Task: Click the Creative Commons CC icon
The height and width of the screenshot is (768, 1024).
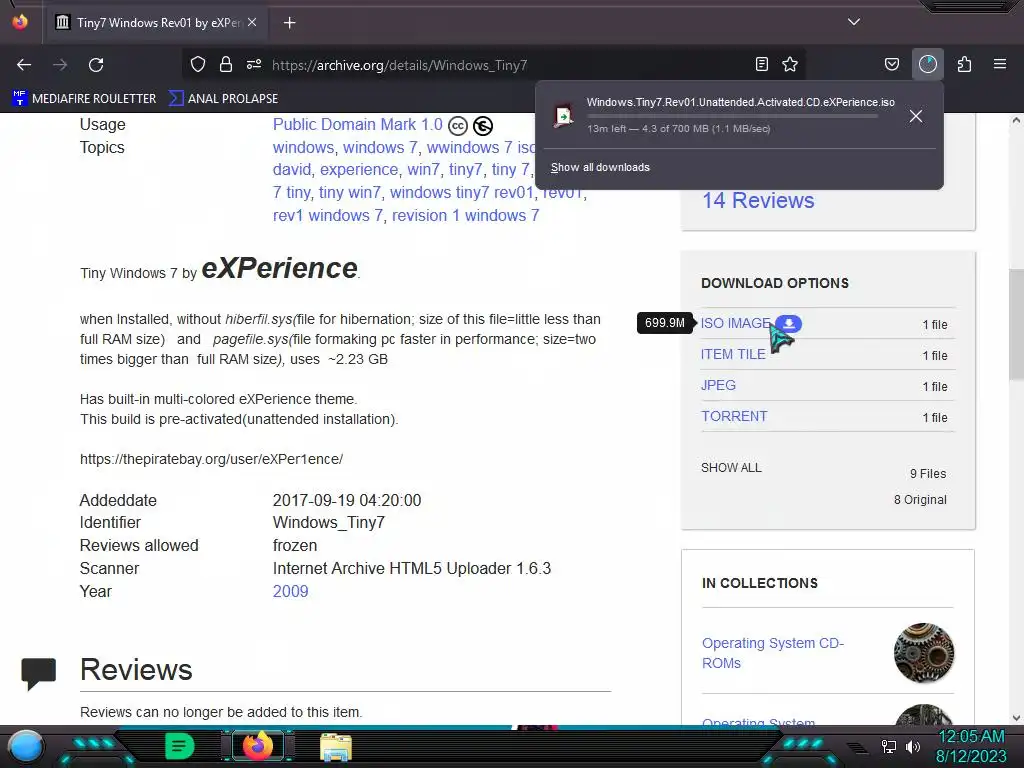Action: (x=457, y=125)
